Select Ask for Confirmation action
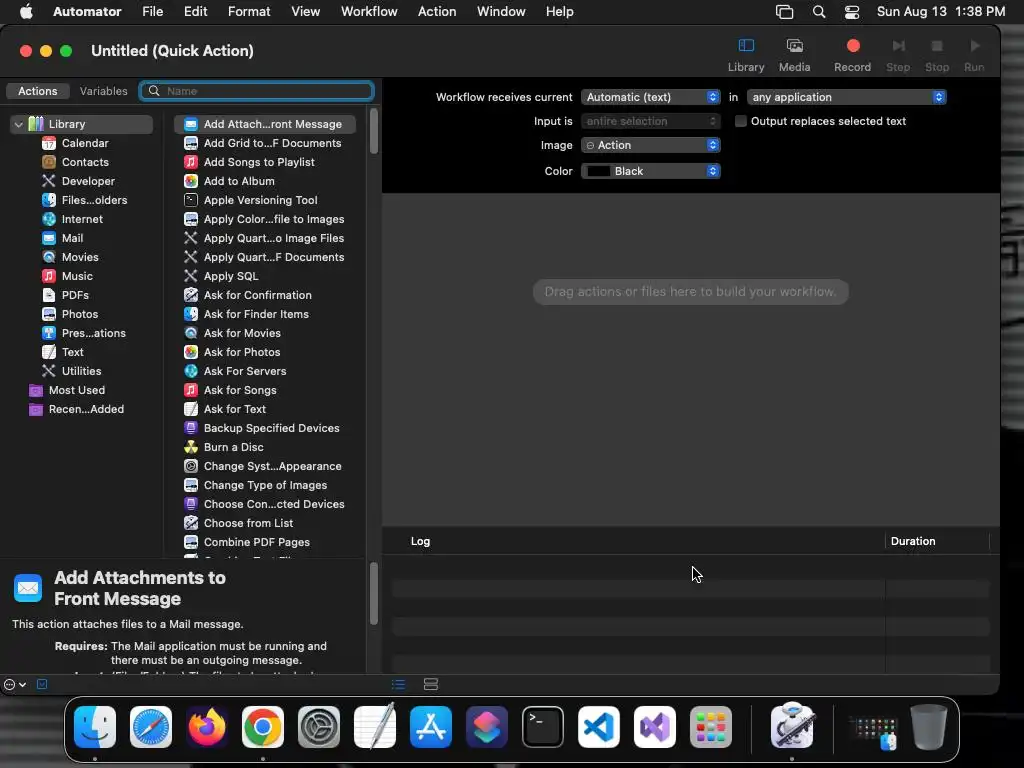The height and width of the screenshot is (768, 1024). [257, 295]
